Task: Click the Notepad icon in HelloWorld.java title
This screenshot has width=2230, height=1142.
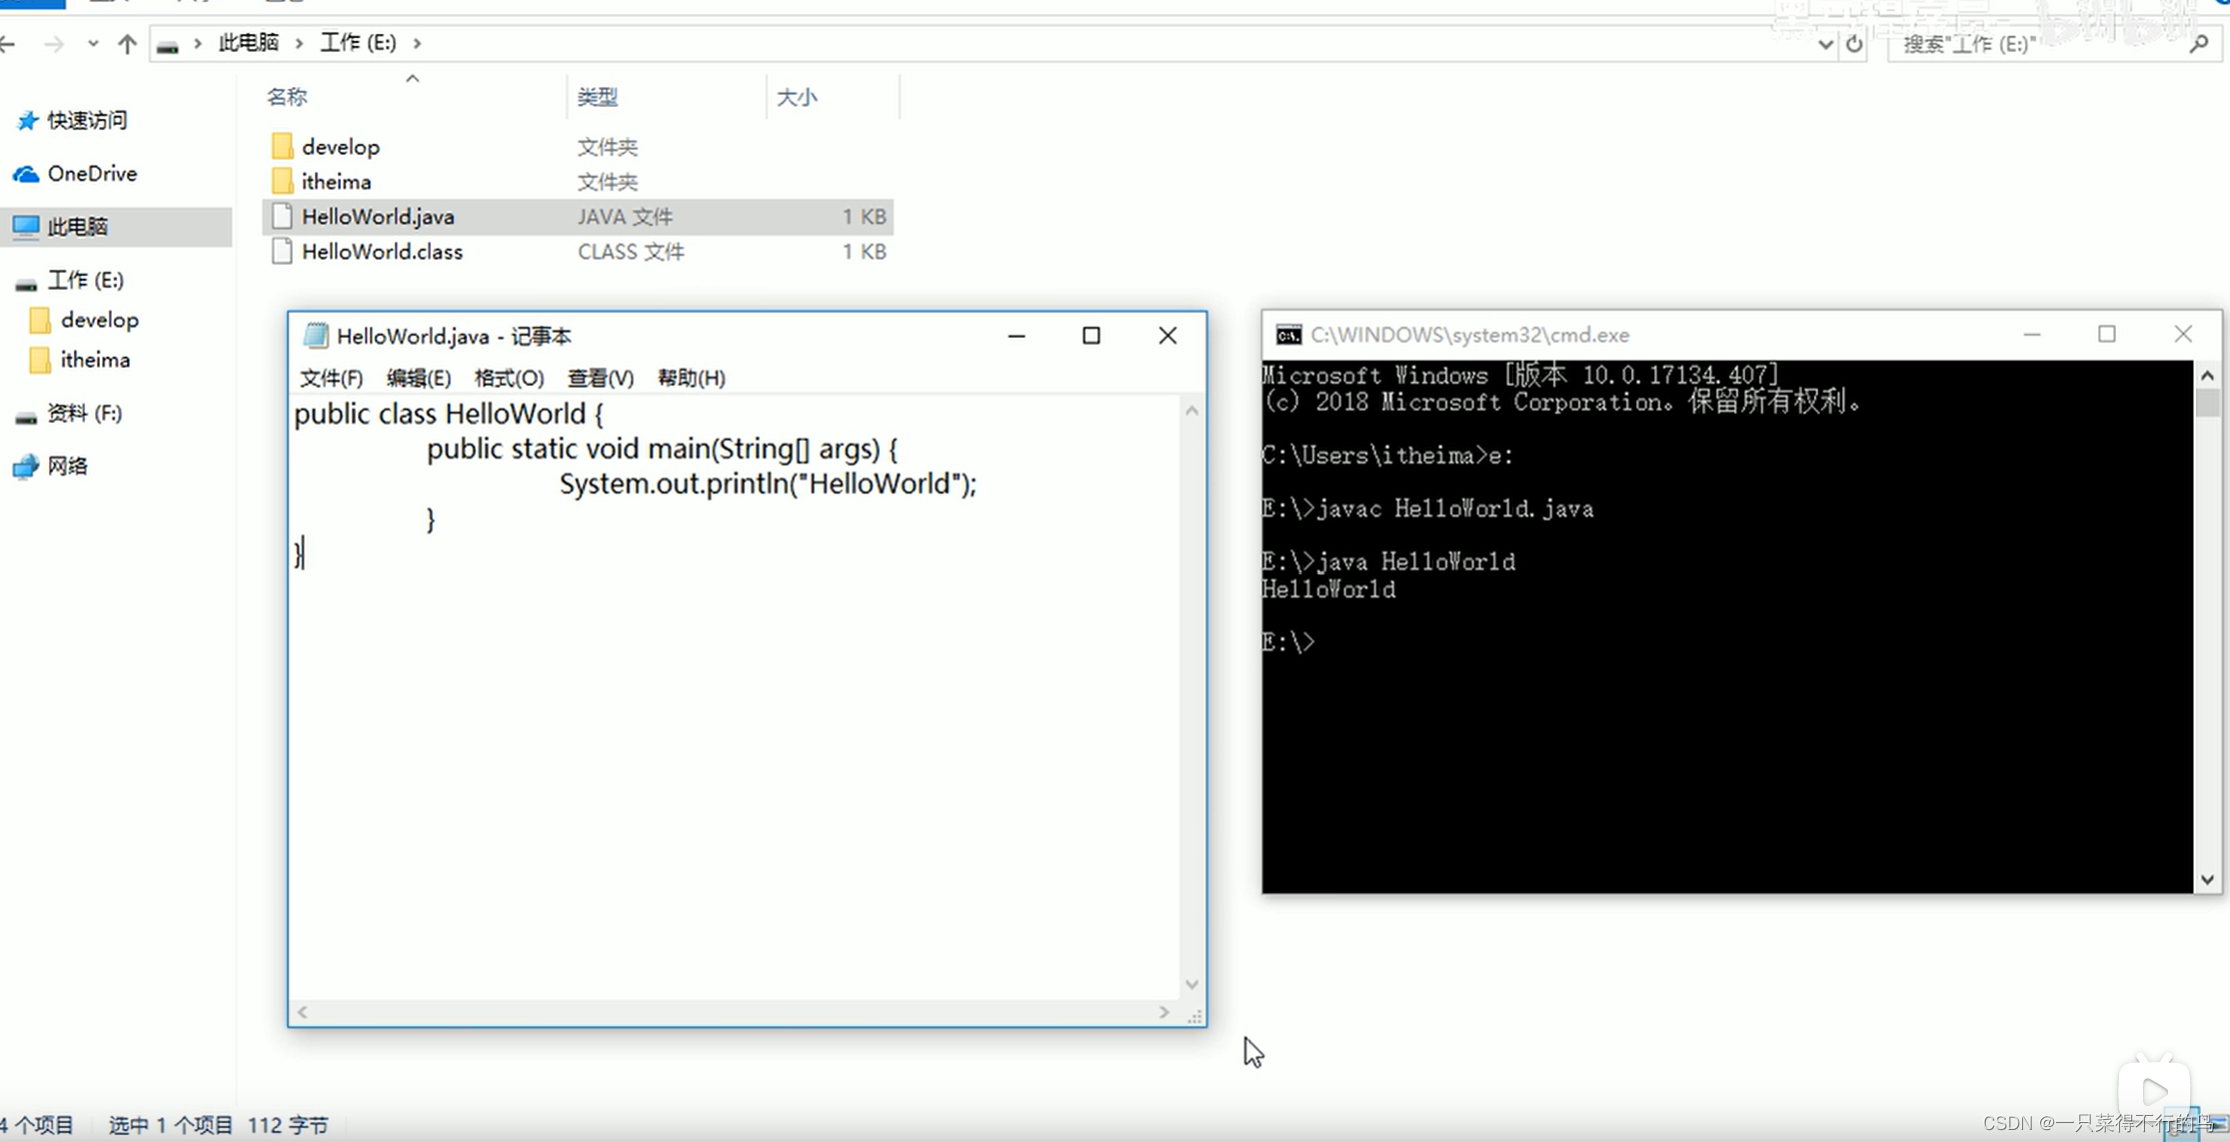Action: point(316,336)
